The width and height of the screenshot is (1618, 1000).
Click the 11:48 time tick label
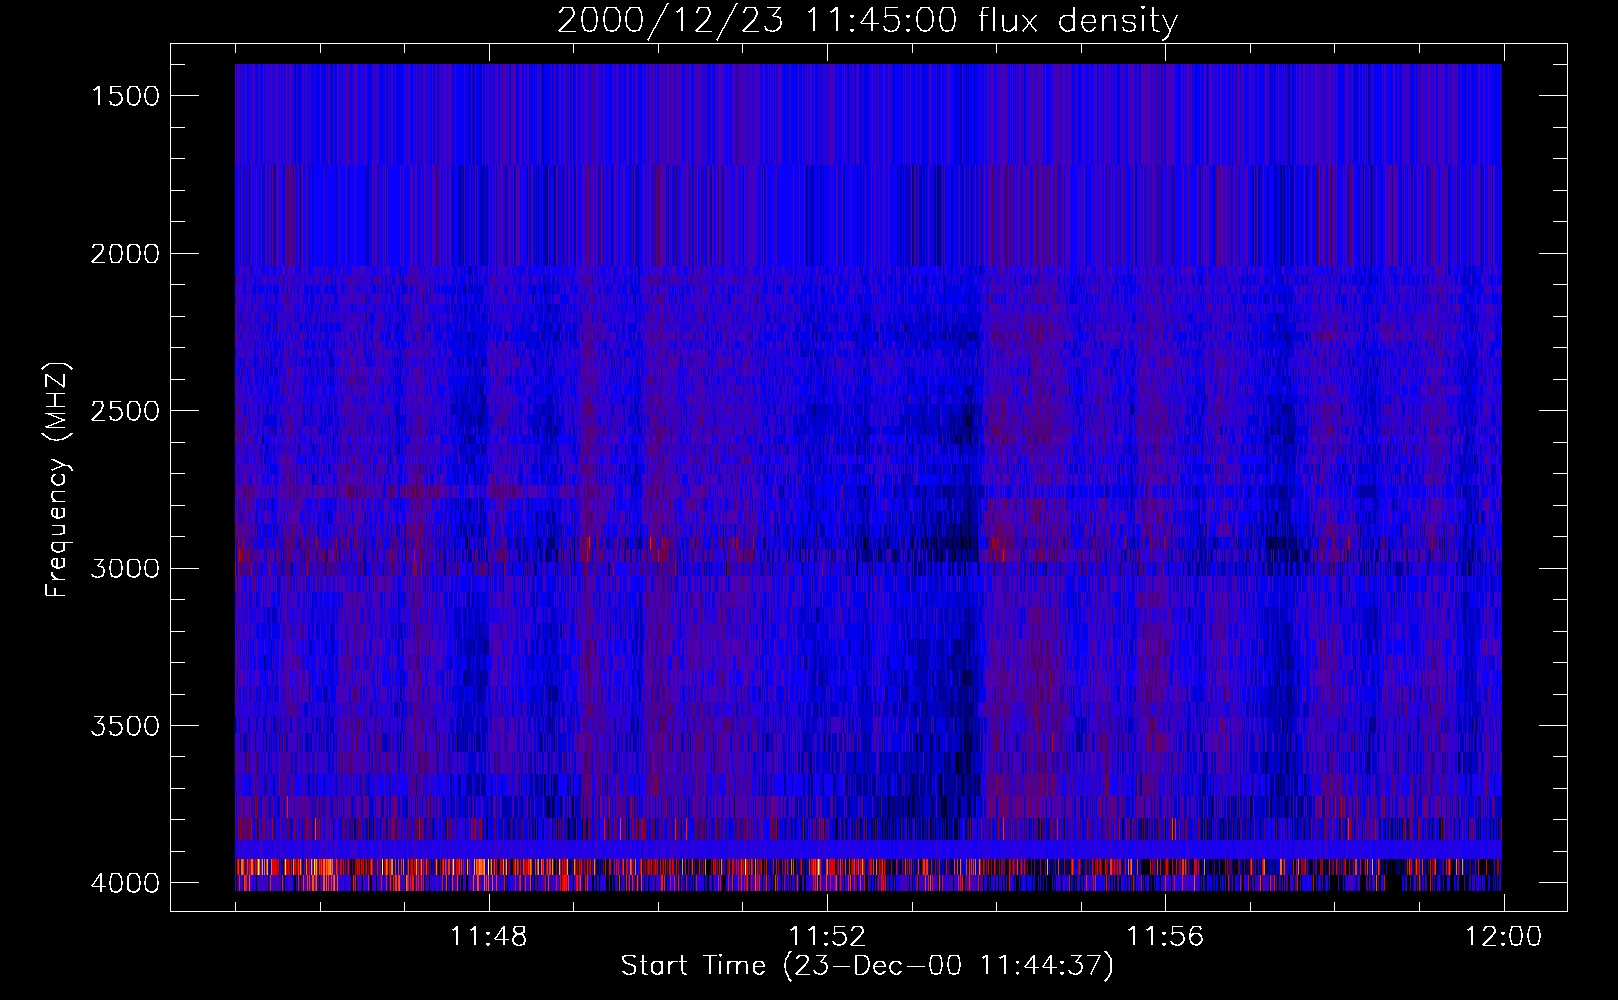[489, 937]
